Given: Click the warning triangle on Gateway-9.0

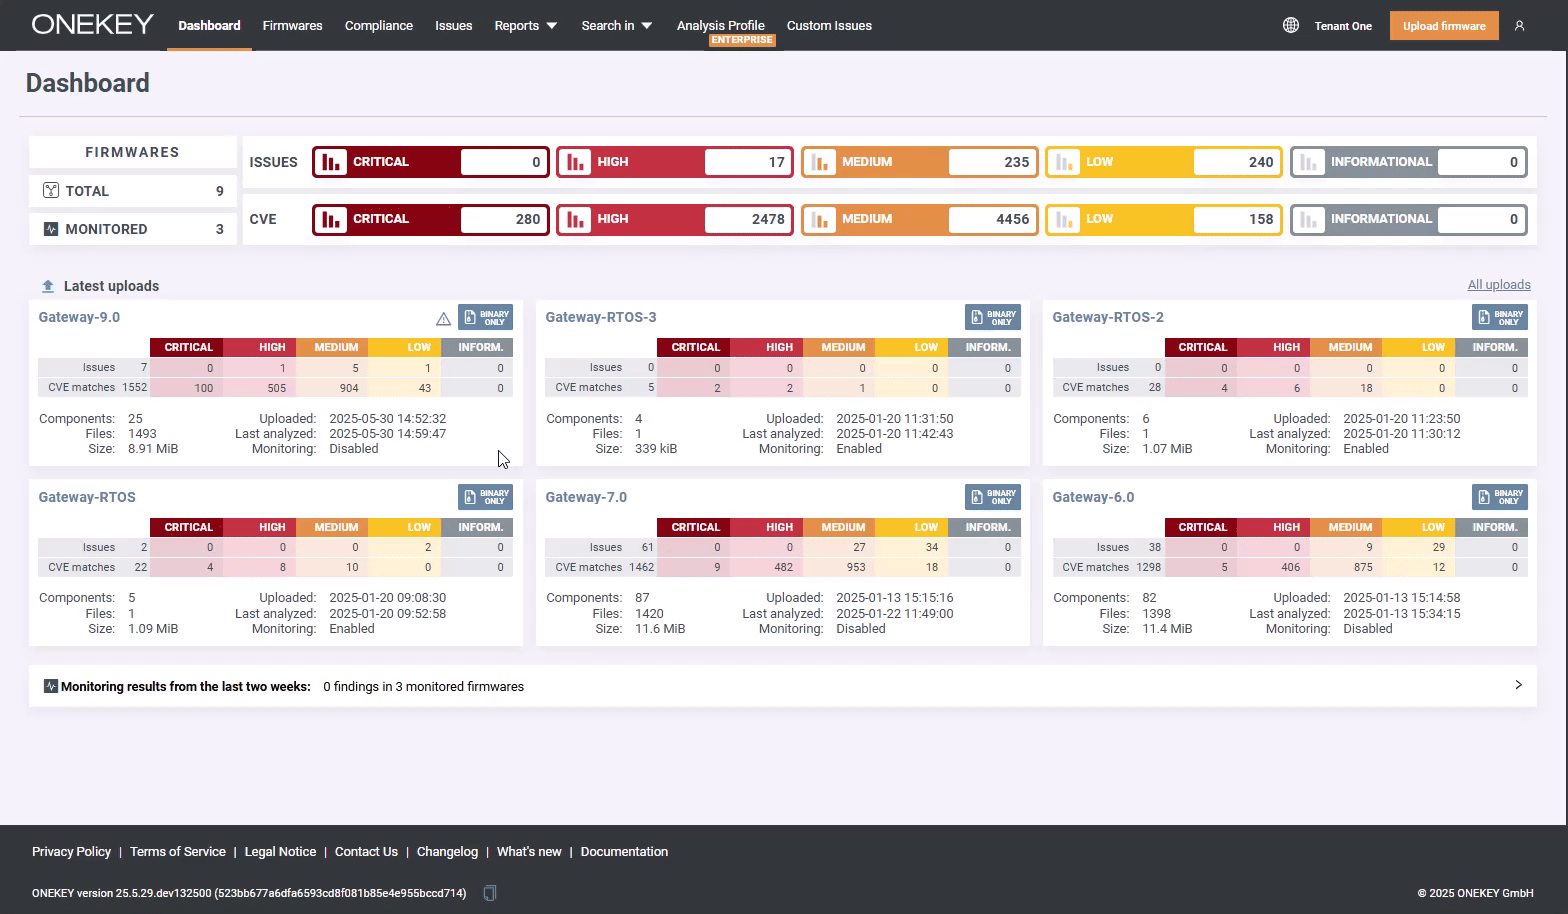Looking at the screenshot, I should click(443, 319).
